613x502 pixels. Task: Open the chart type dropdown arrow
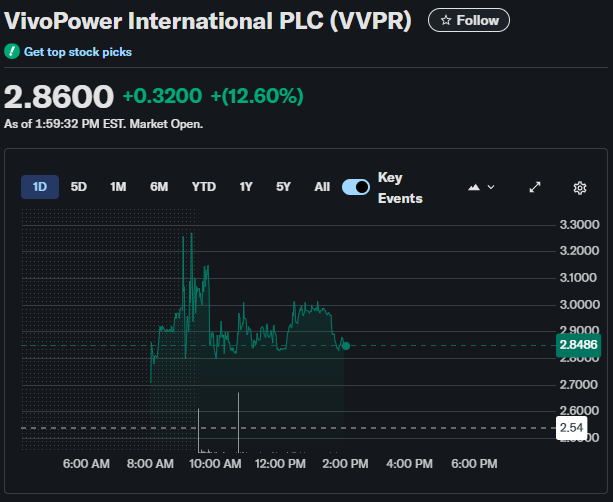click(x=491, y=187)
